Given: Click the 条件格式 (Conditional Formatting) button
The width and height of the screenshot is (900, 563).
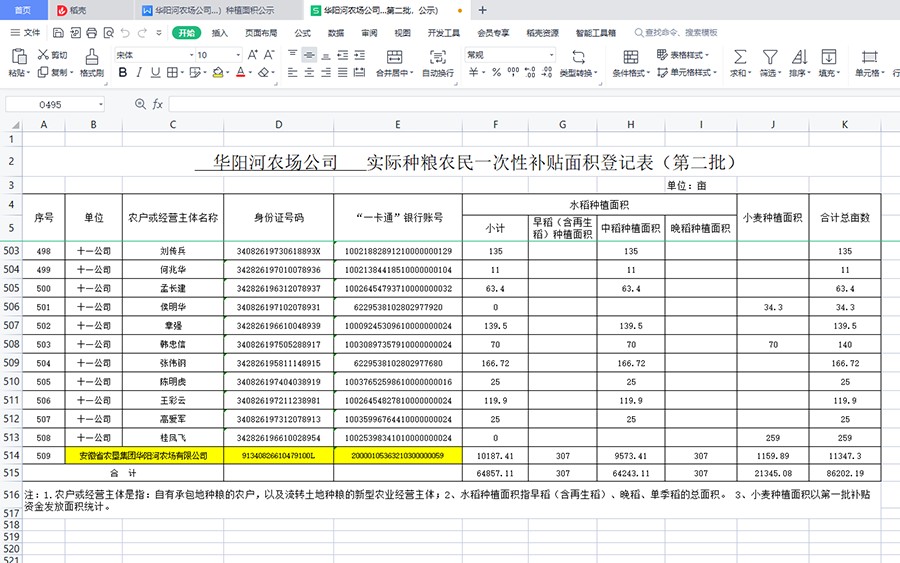Looking at the screenshot, I should pyautogui.click(x=630, y=64).
